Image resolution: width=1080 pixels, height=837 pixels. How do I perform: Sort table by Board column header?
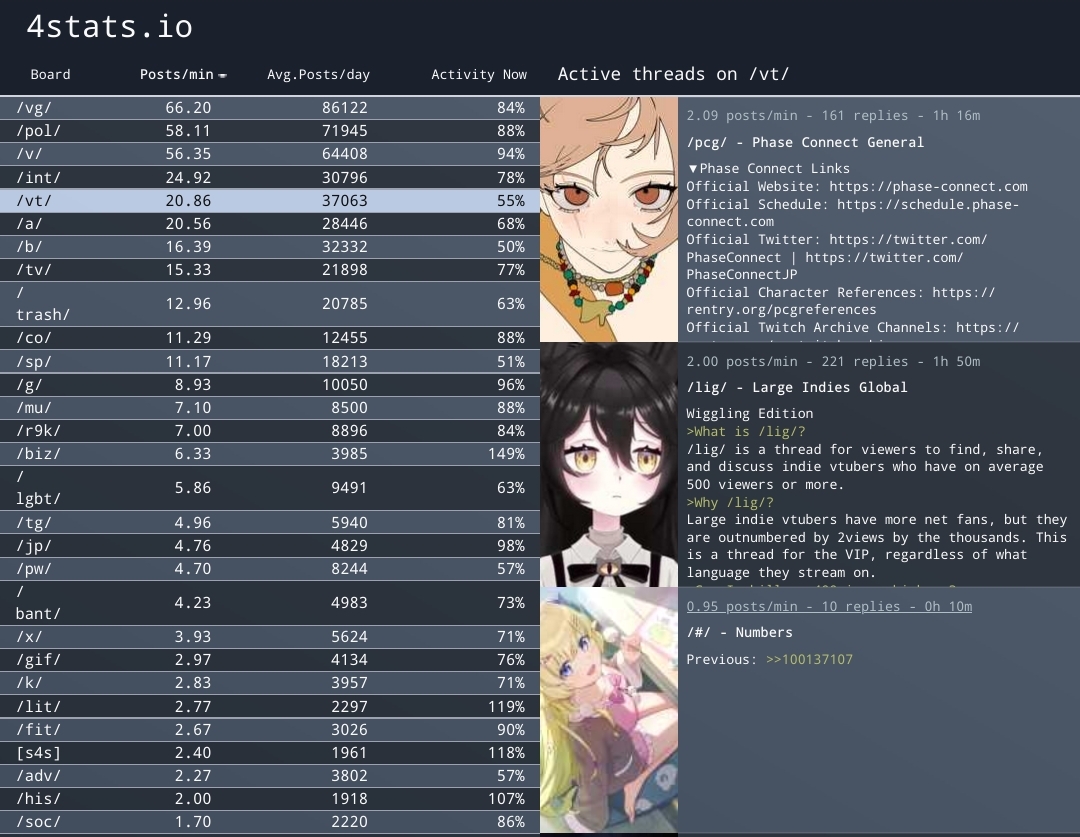(x=50, y=74)
